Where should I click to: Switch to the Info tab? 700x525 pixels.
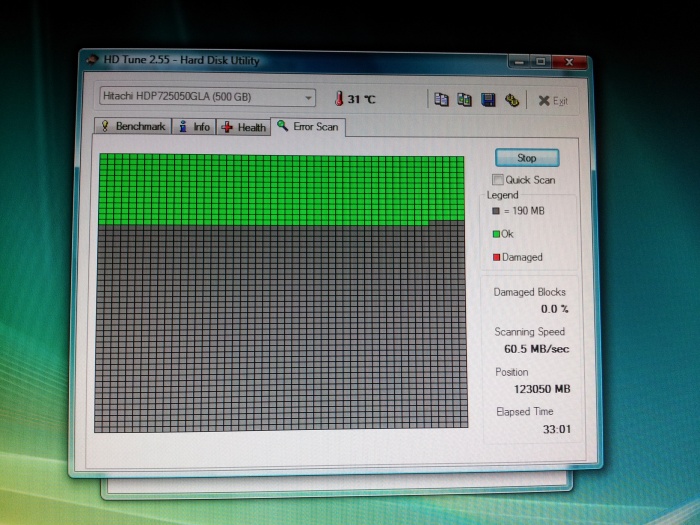point(194,127)
